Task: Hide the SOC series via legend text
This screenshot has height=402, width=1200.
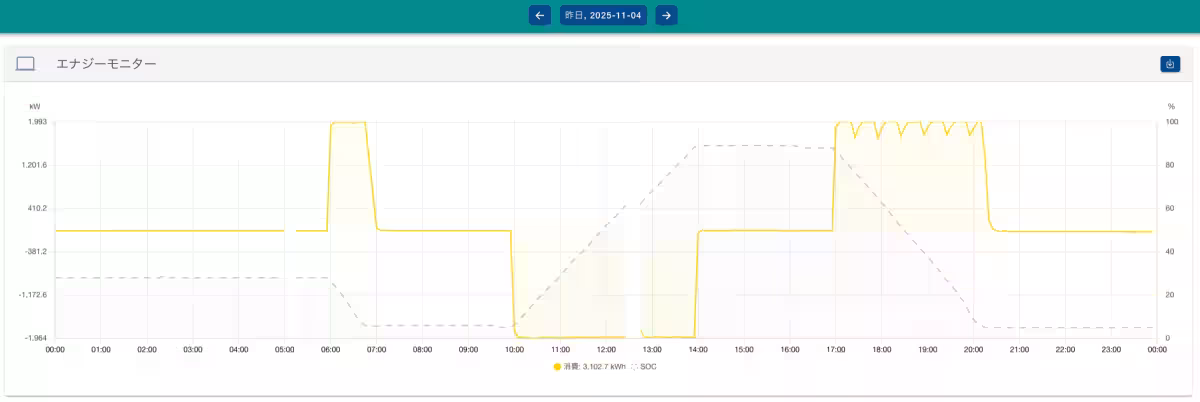Action: click(x=648, y=367)
